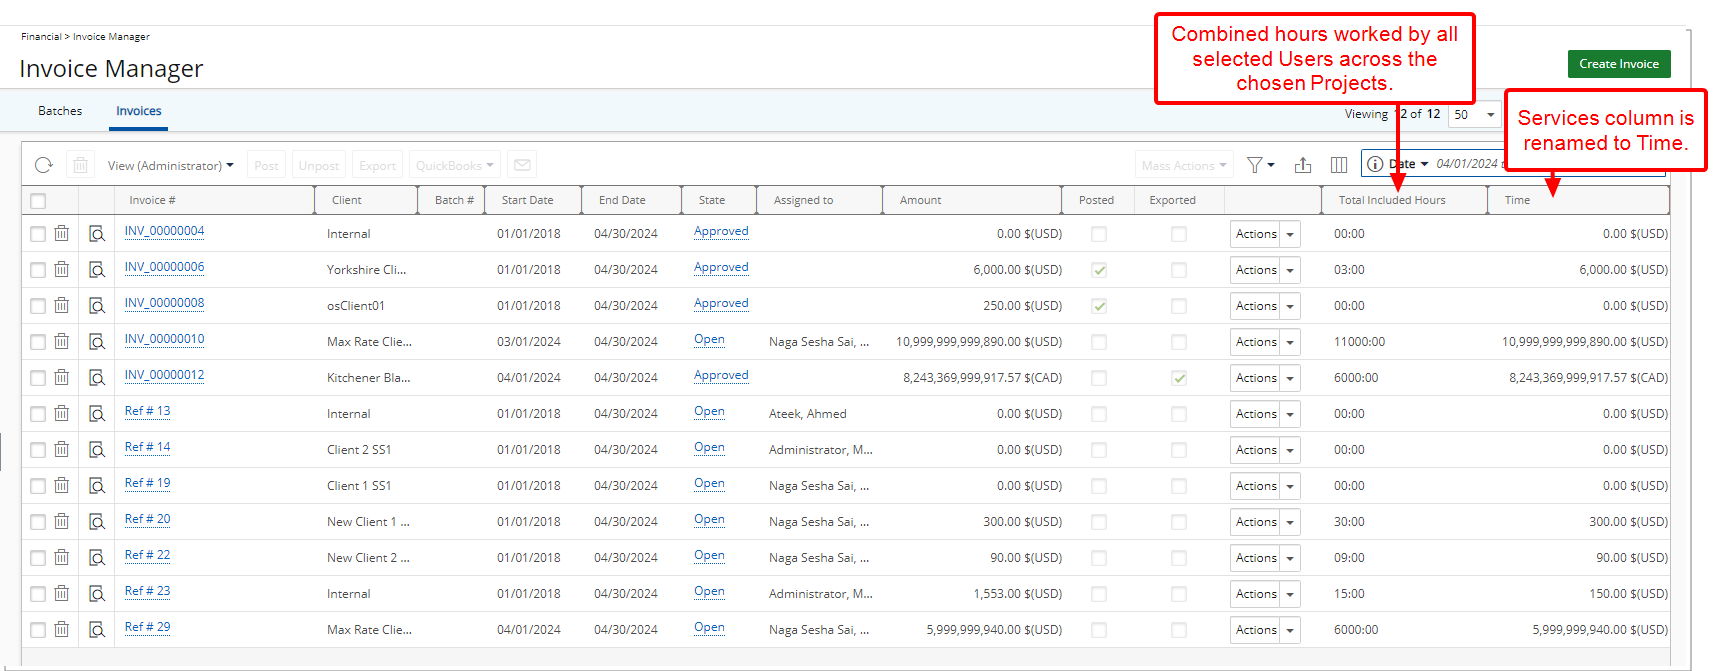The height and width of the screenshot is (671, 1720).
Task: Click the Post toolbar button
Action: tap(266, 165)
